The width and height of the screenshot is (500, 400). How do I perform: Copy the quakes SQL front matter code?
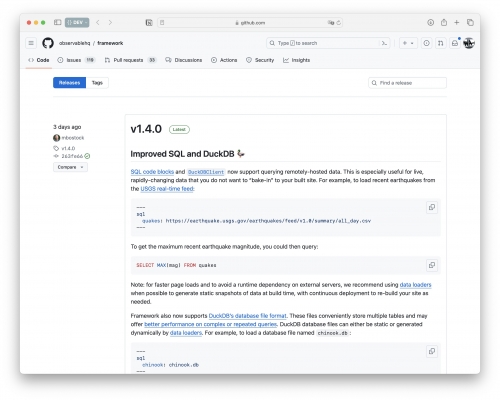click(432, 207)
